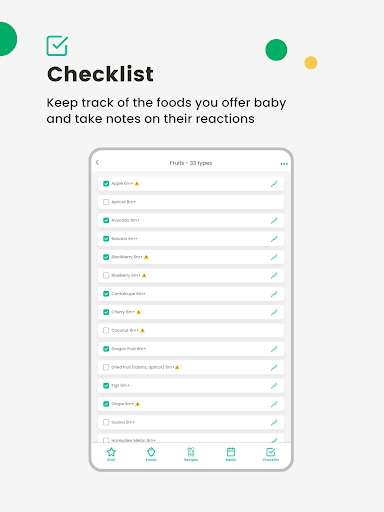Screen dimensions: 384x512
Task: Uncheck the Grape checkbox
Action: tap(106, 404)
